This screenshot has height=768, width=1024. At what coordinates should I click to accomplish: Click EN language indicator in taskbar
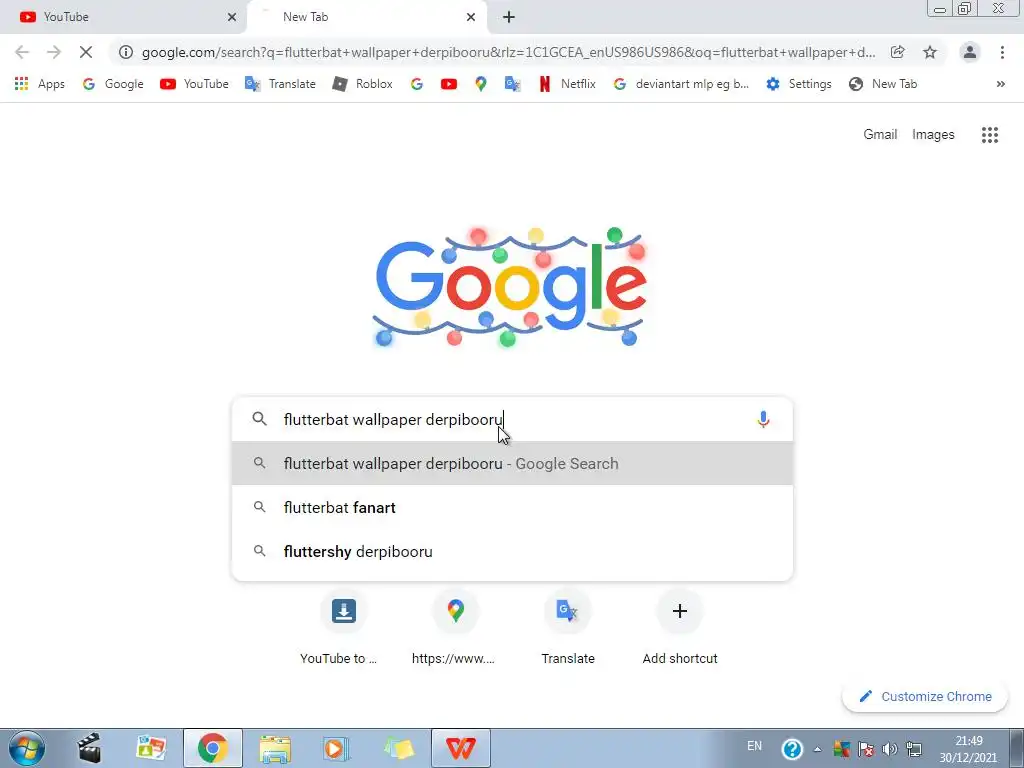click(x=754, y=746)
